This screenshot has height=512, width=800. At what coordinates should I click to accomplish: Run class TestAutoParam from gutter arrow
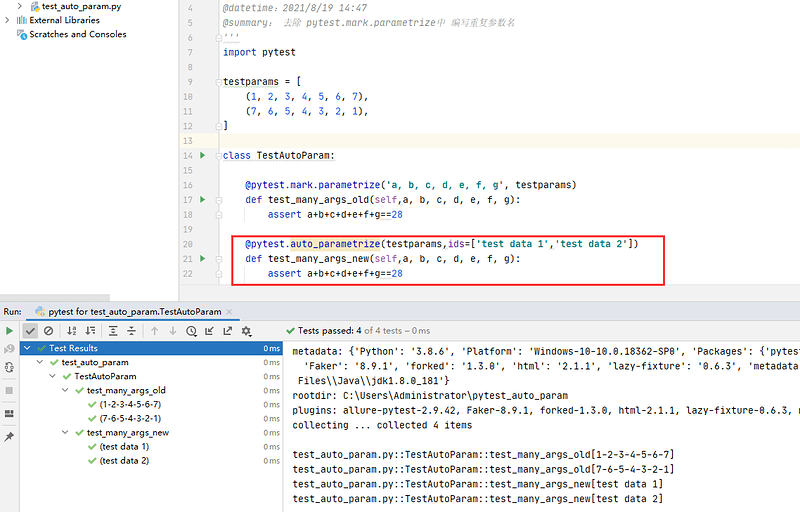click(203, 155)
